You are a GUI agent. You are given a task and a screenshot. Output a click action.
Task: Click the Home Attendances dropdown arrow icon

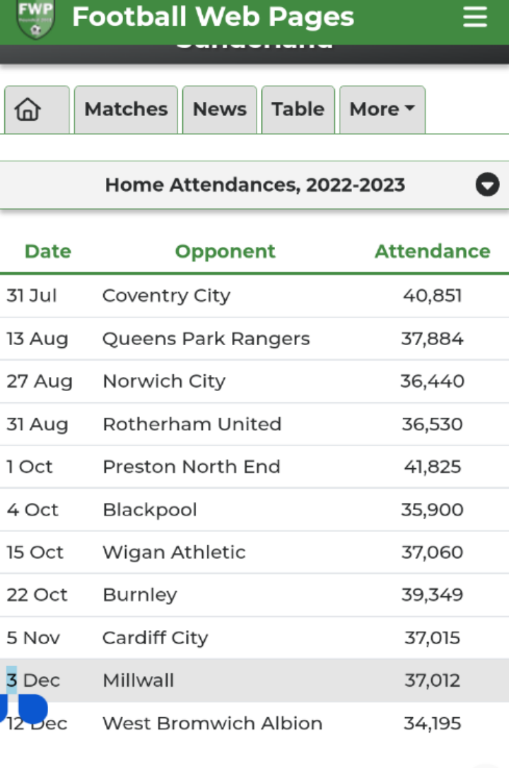click(487, 185)
